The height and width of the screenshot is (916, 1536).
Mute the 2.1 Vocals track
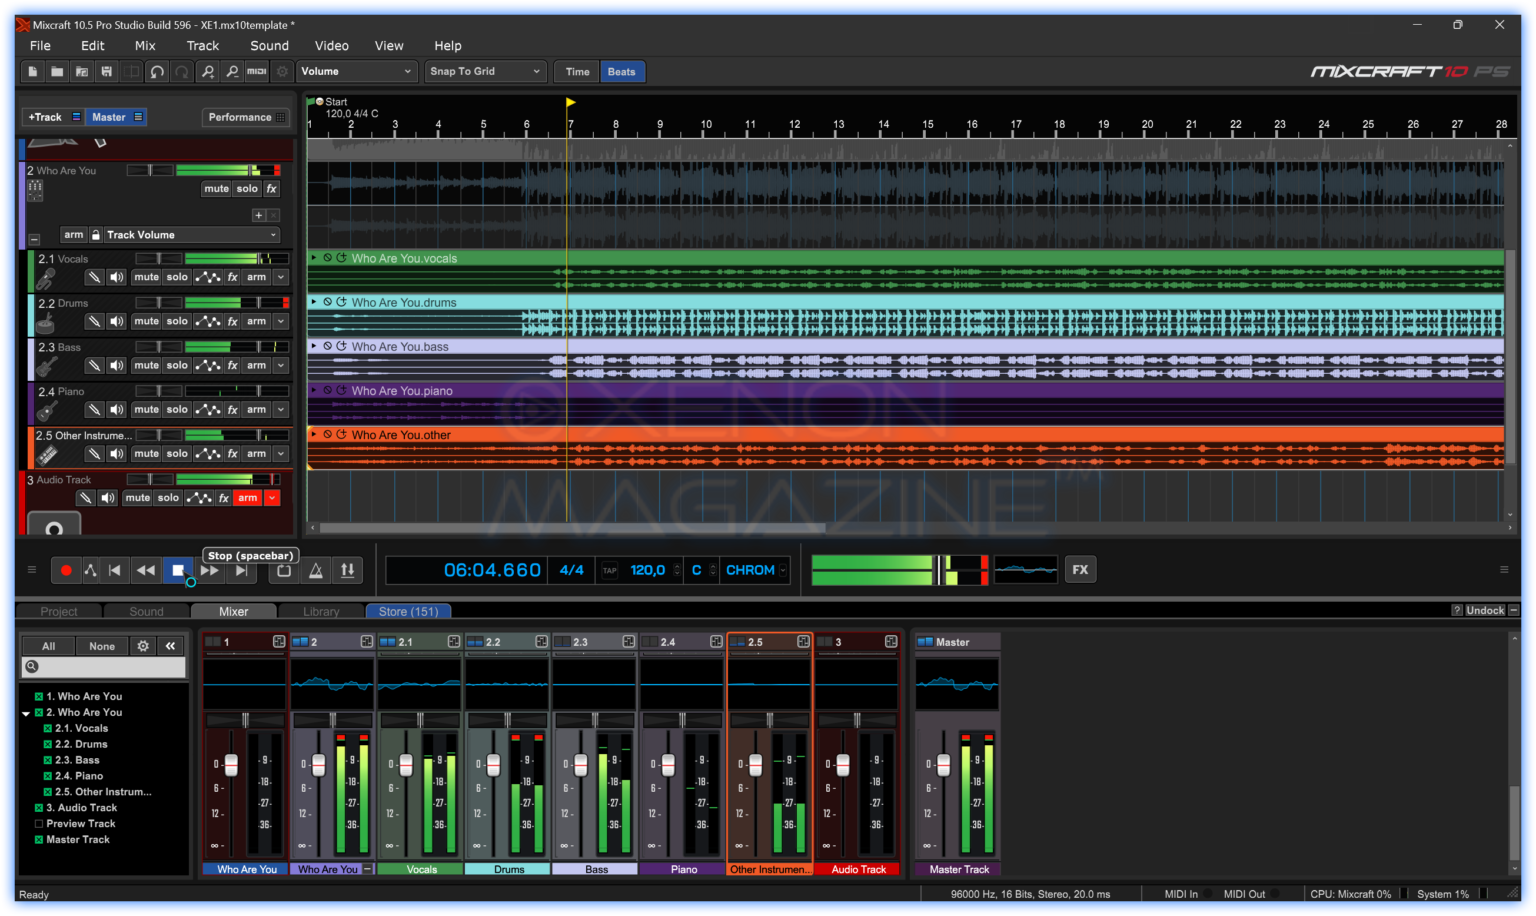point(146,276)
